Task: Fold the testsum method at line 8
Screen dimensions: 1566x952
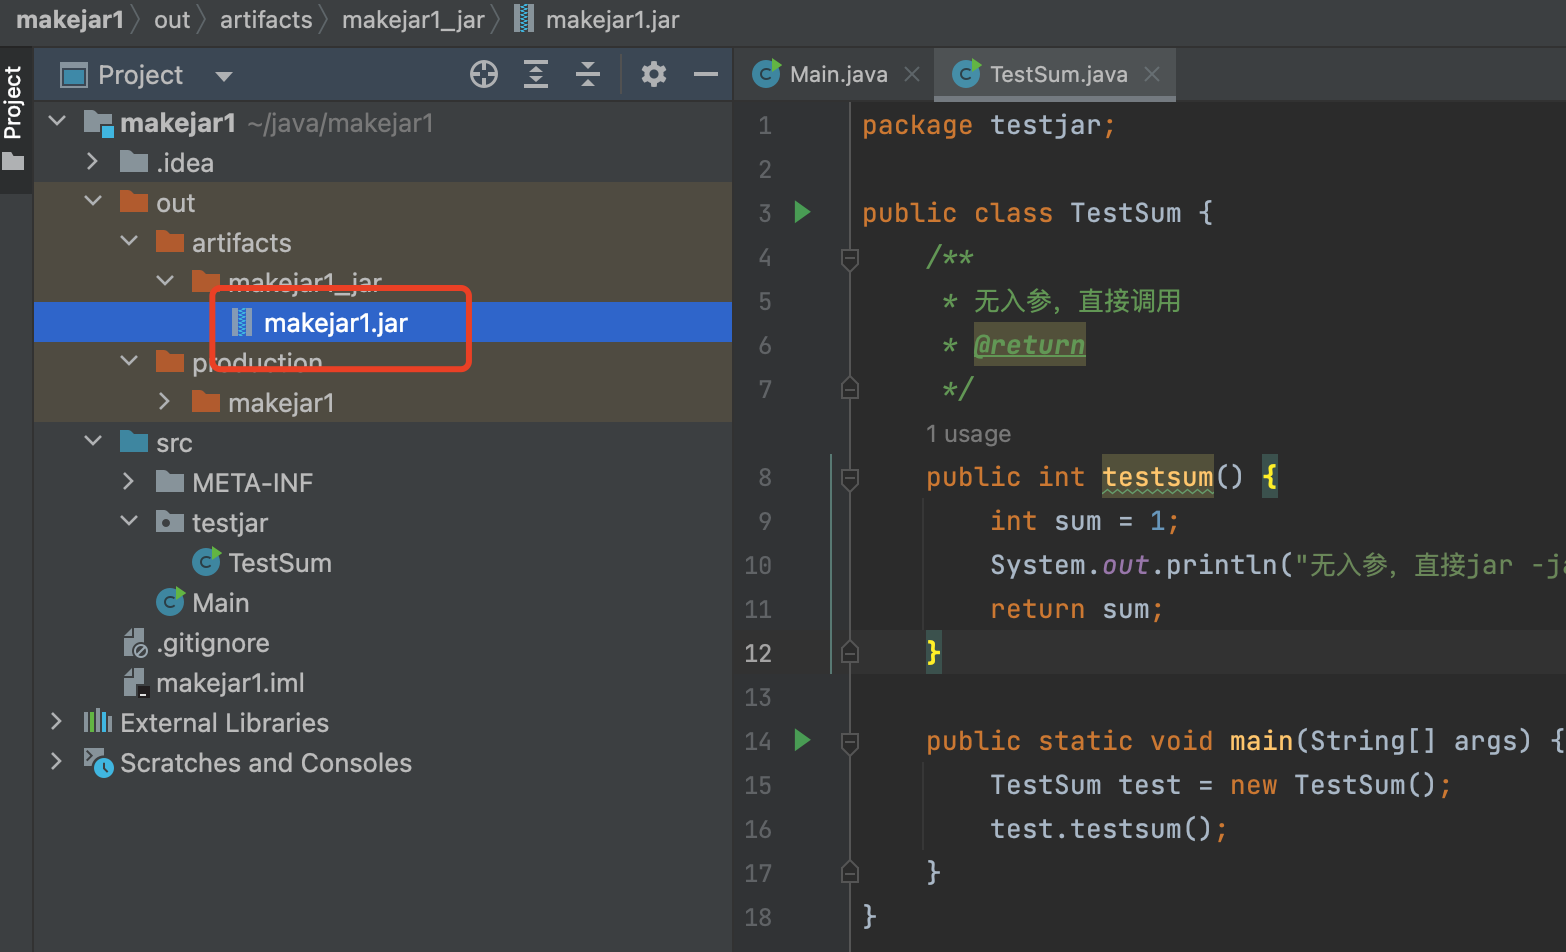Action: pyautogui.click(x=850, y=478)
